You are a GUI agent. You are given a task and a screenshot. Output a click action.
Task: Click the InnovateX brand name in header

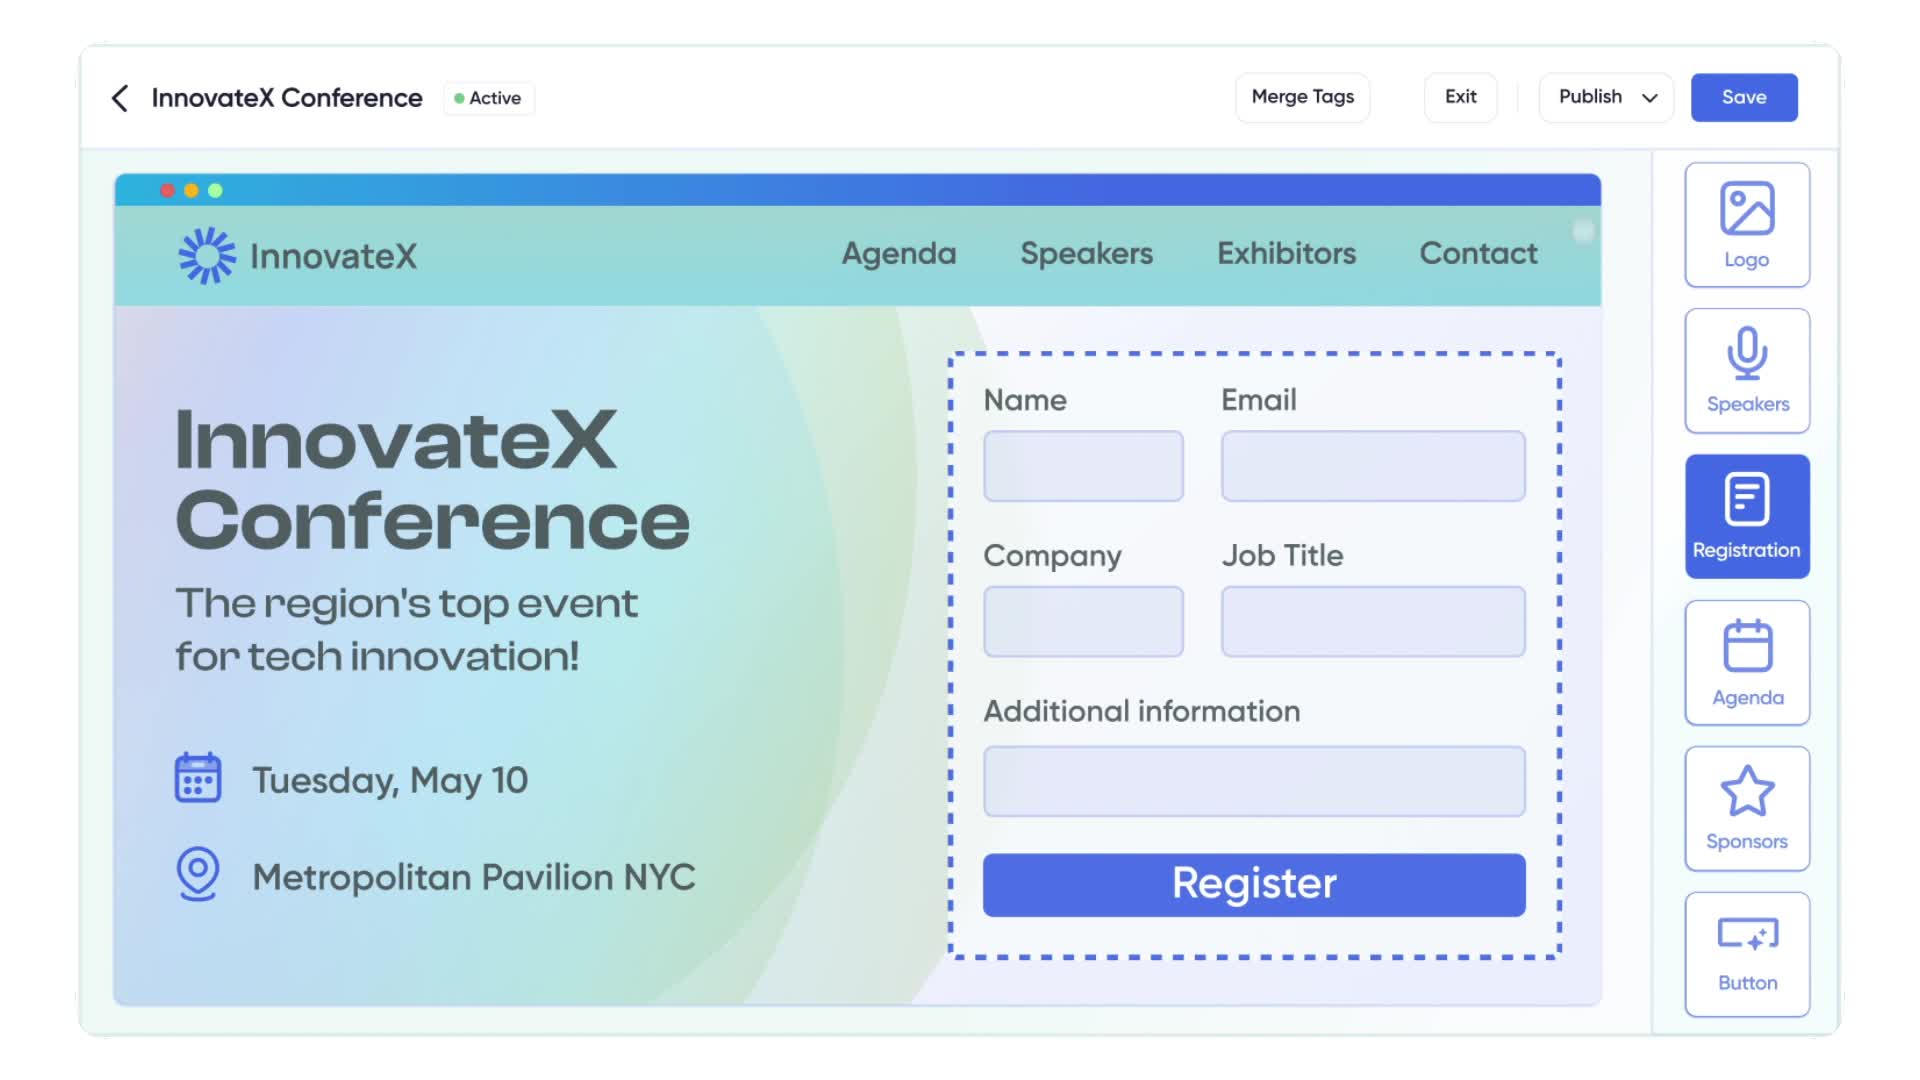[x=333, y=256]
